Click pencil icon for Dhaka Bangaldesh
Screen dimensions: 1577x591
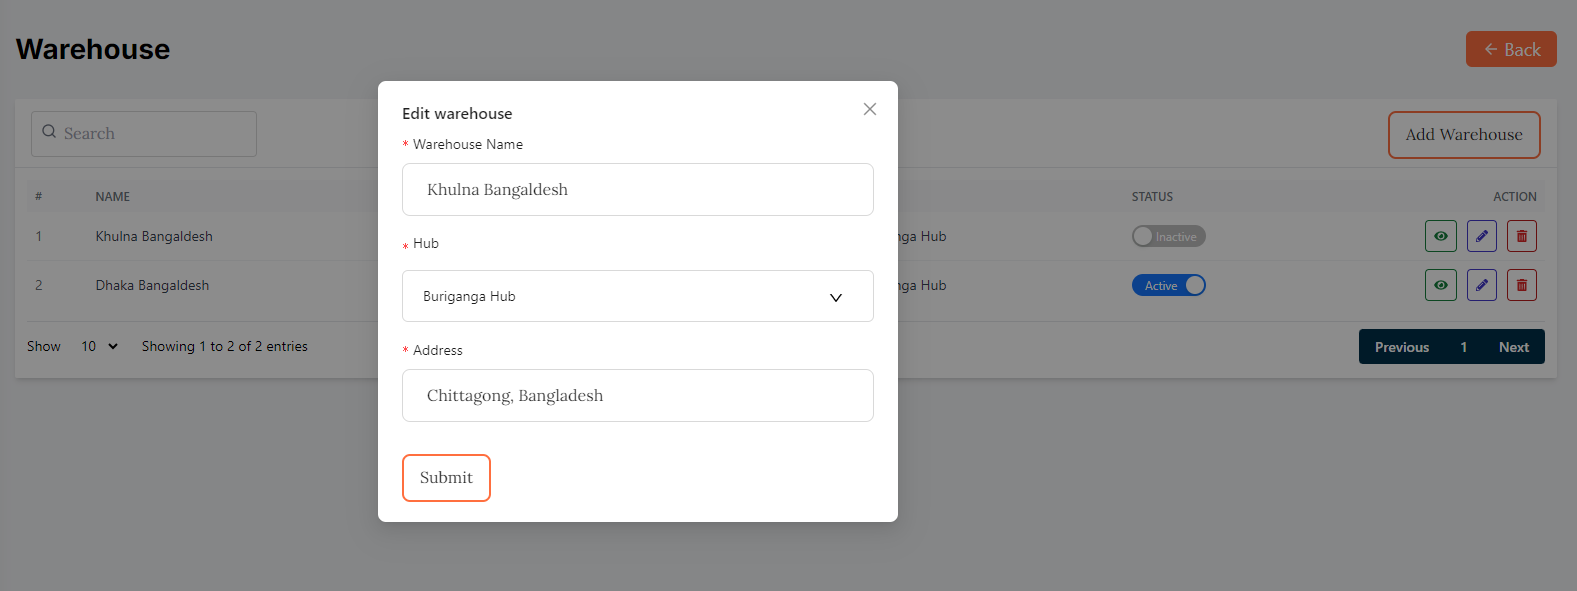1481,286
